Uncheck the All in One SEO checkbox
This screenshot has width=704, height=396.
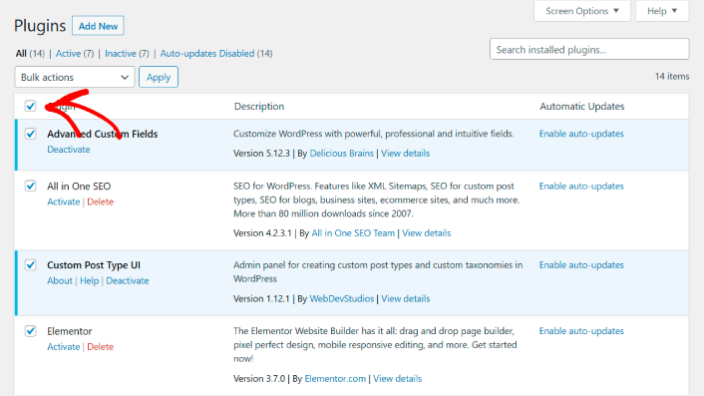click(x=31, y=186)
